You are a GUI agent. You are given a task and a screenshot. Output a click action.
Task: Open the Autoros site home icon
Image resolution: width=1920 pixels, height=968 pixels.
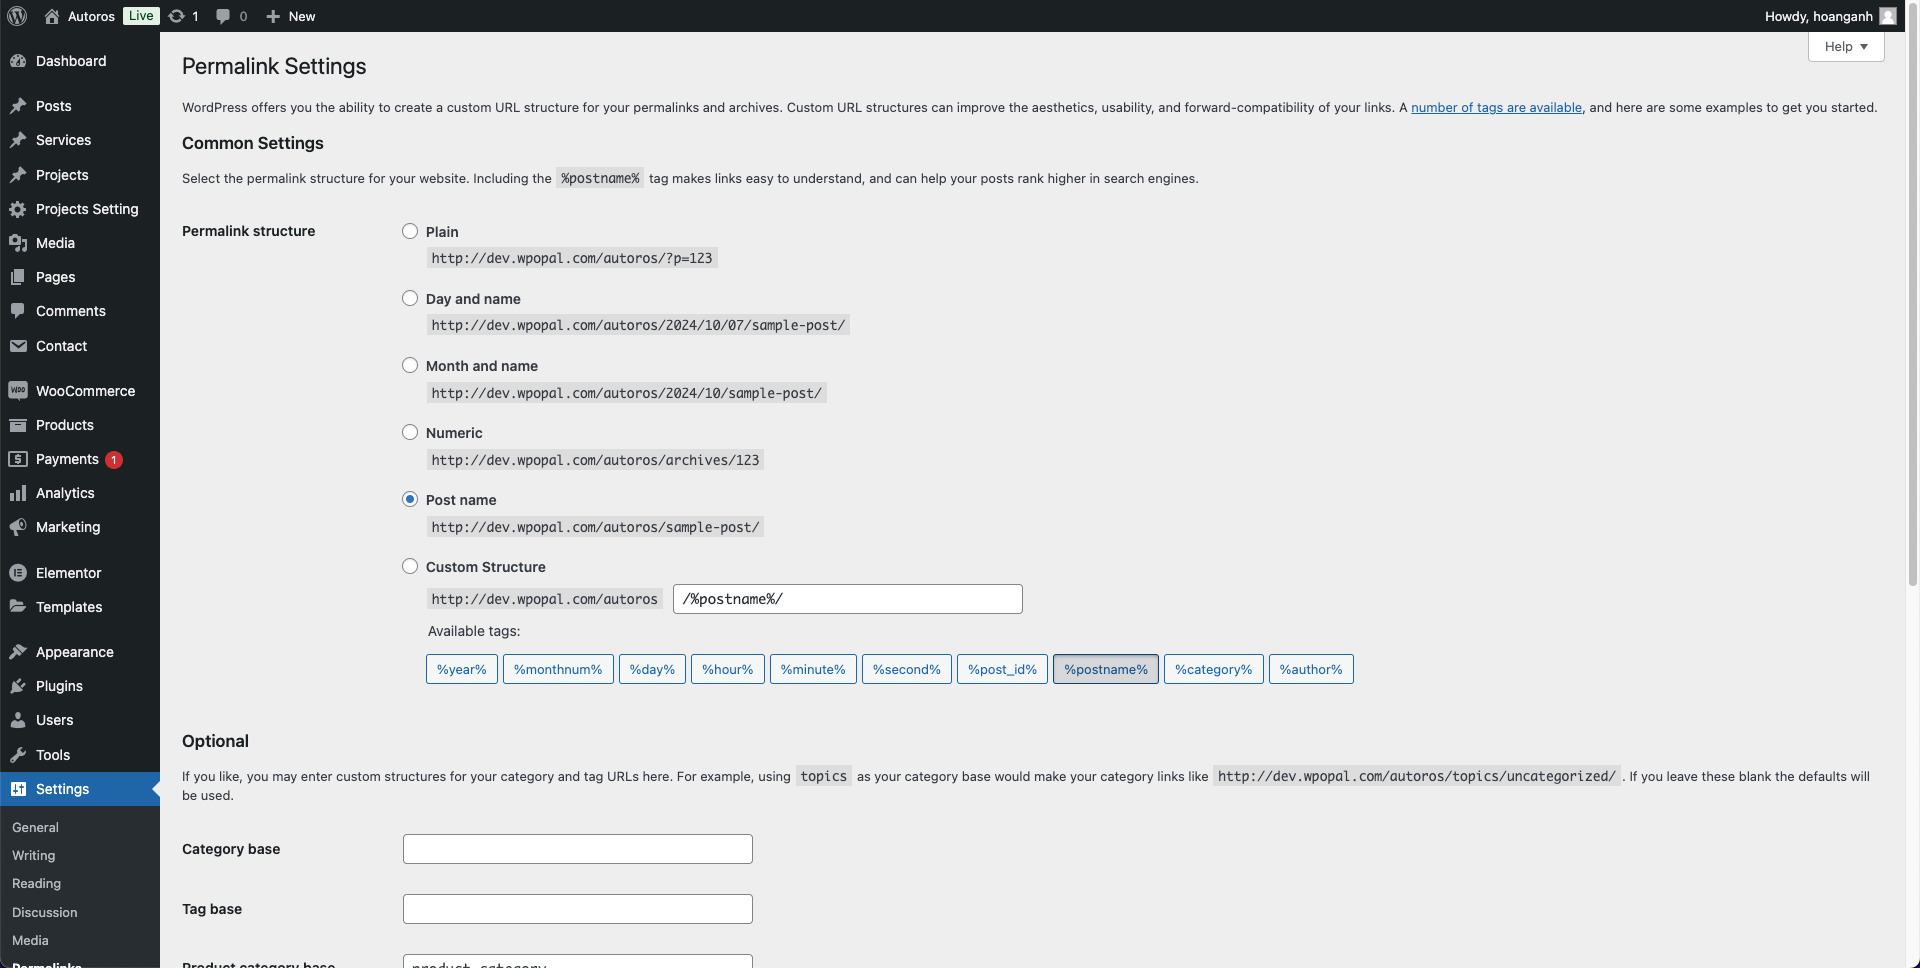52,16
